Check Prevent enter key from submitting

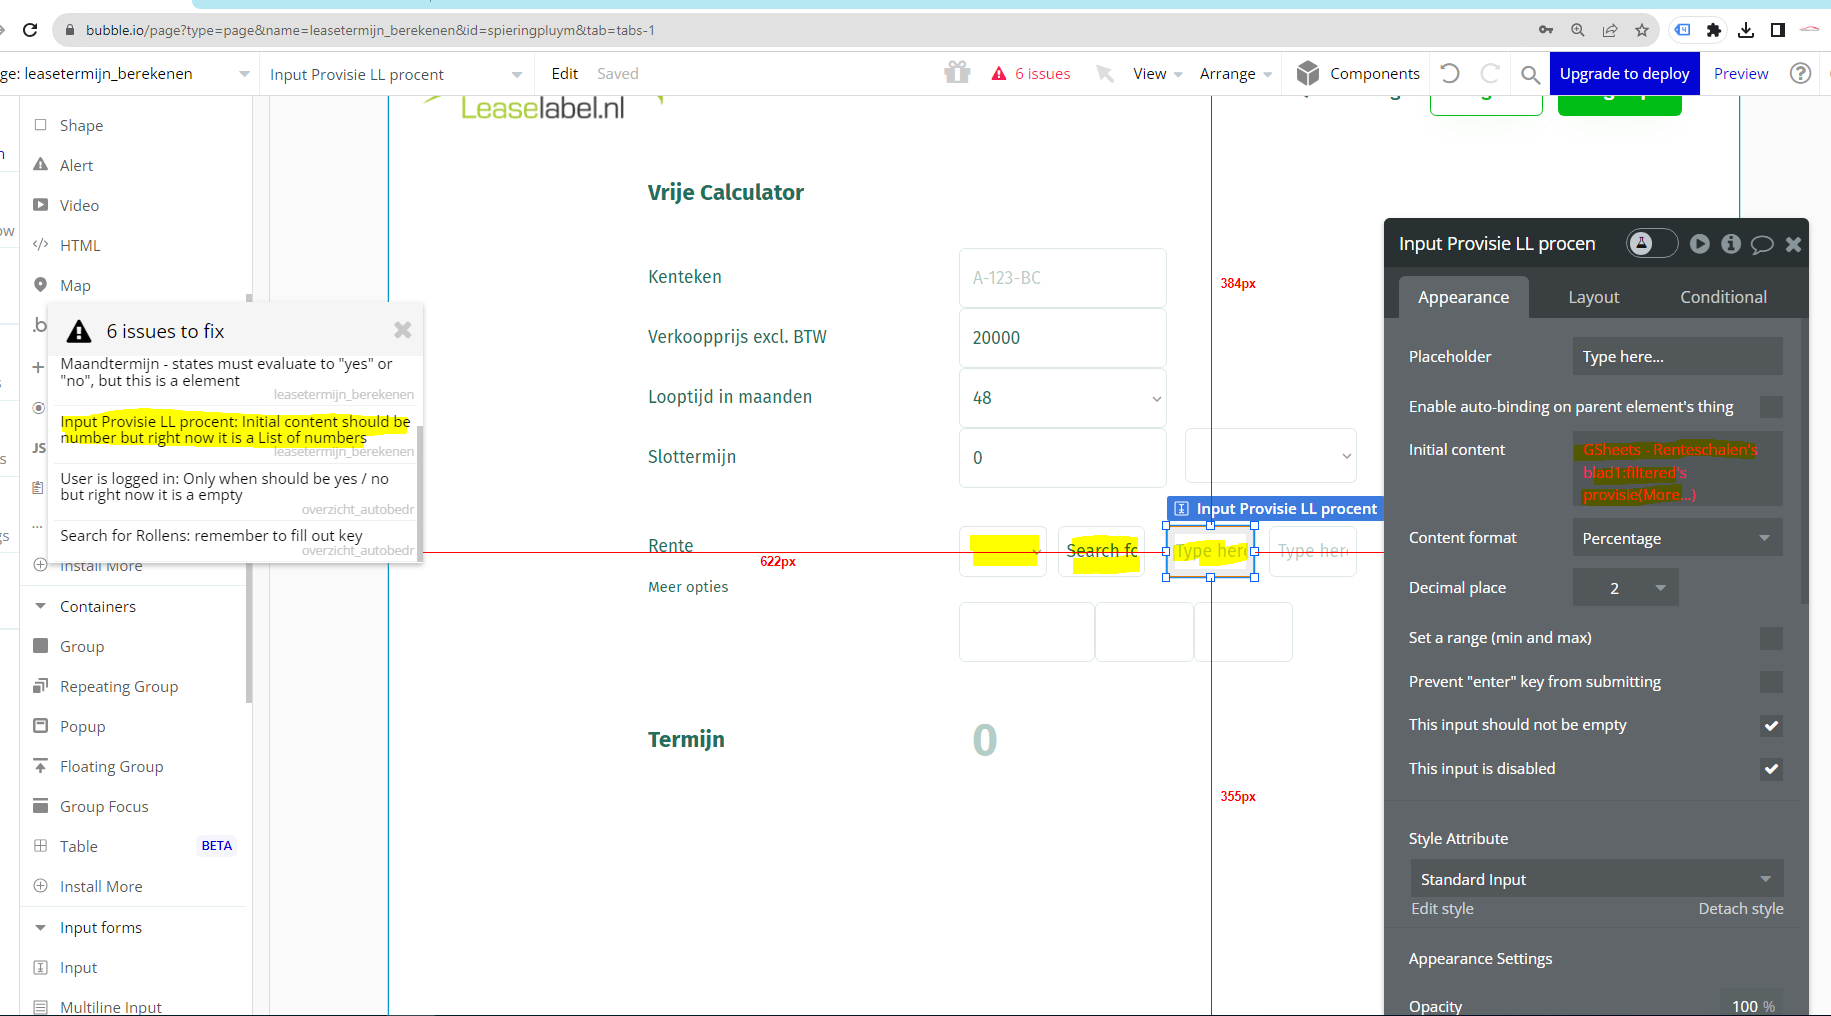point(1771,682)
